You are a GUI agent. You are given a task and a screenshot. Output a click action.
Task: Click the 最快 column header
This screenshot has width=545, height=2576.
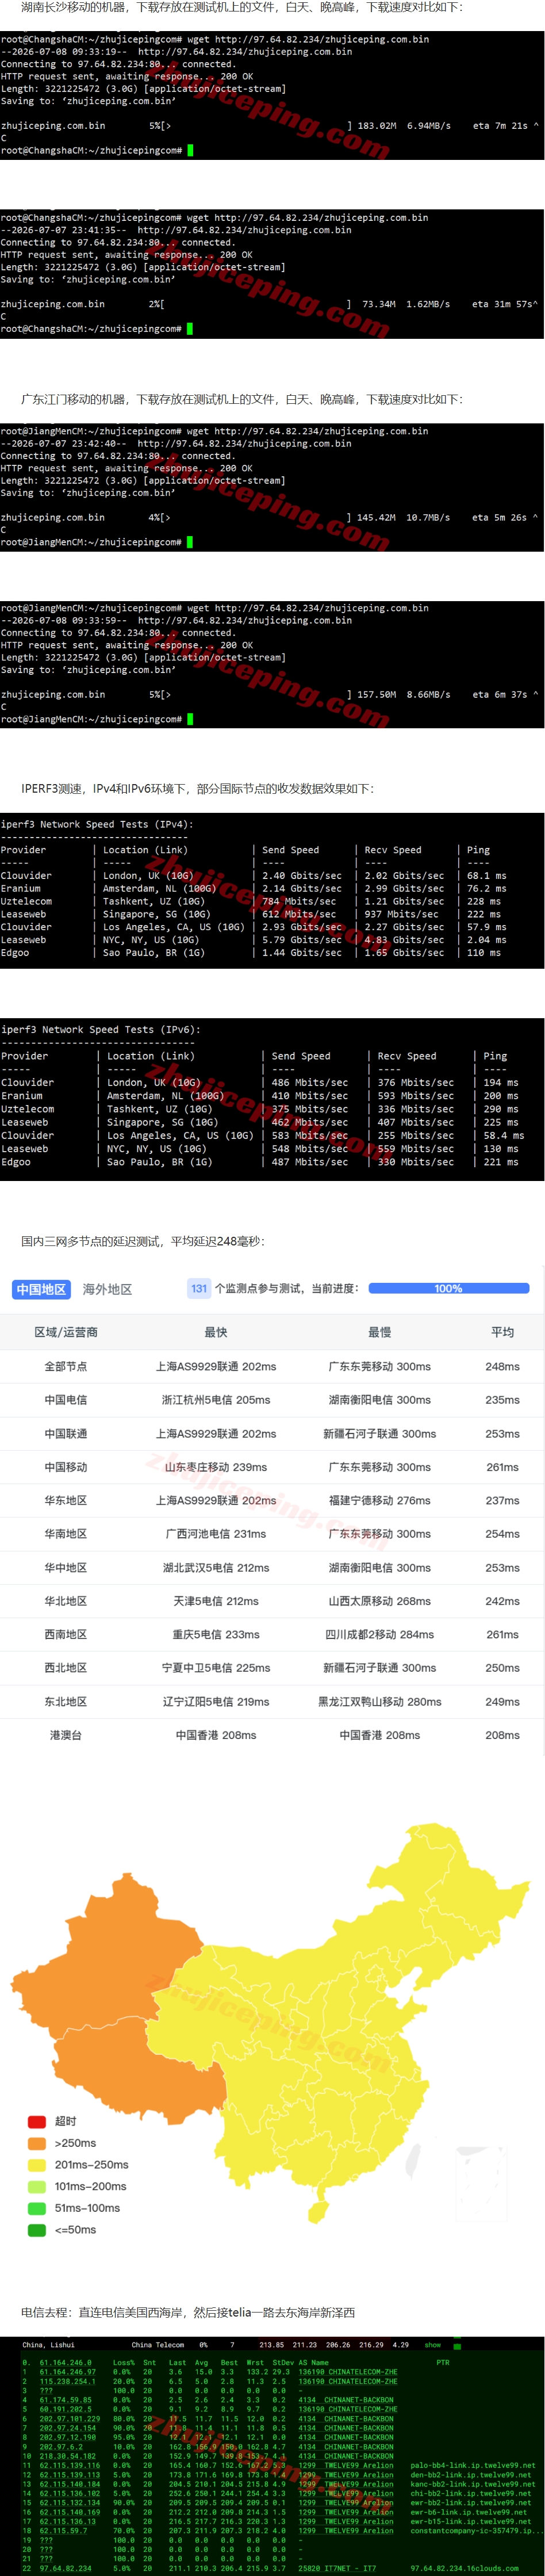(x=216, y=1332)
